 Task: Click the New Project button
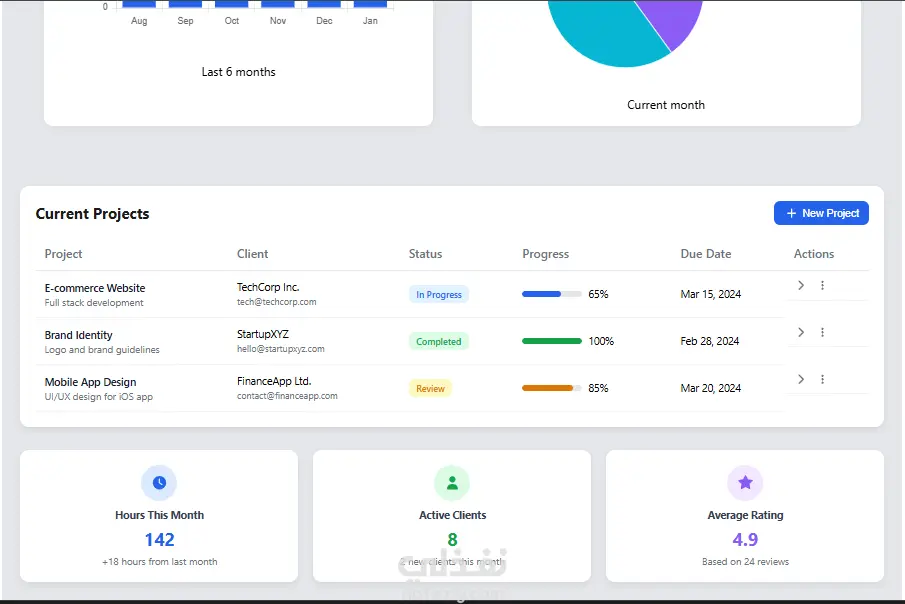[x=821, y=213]
